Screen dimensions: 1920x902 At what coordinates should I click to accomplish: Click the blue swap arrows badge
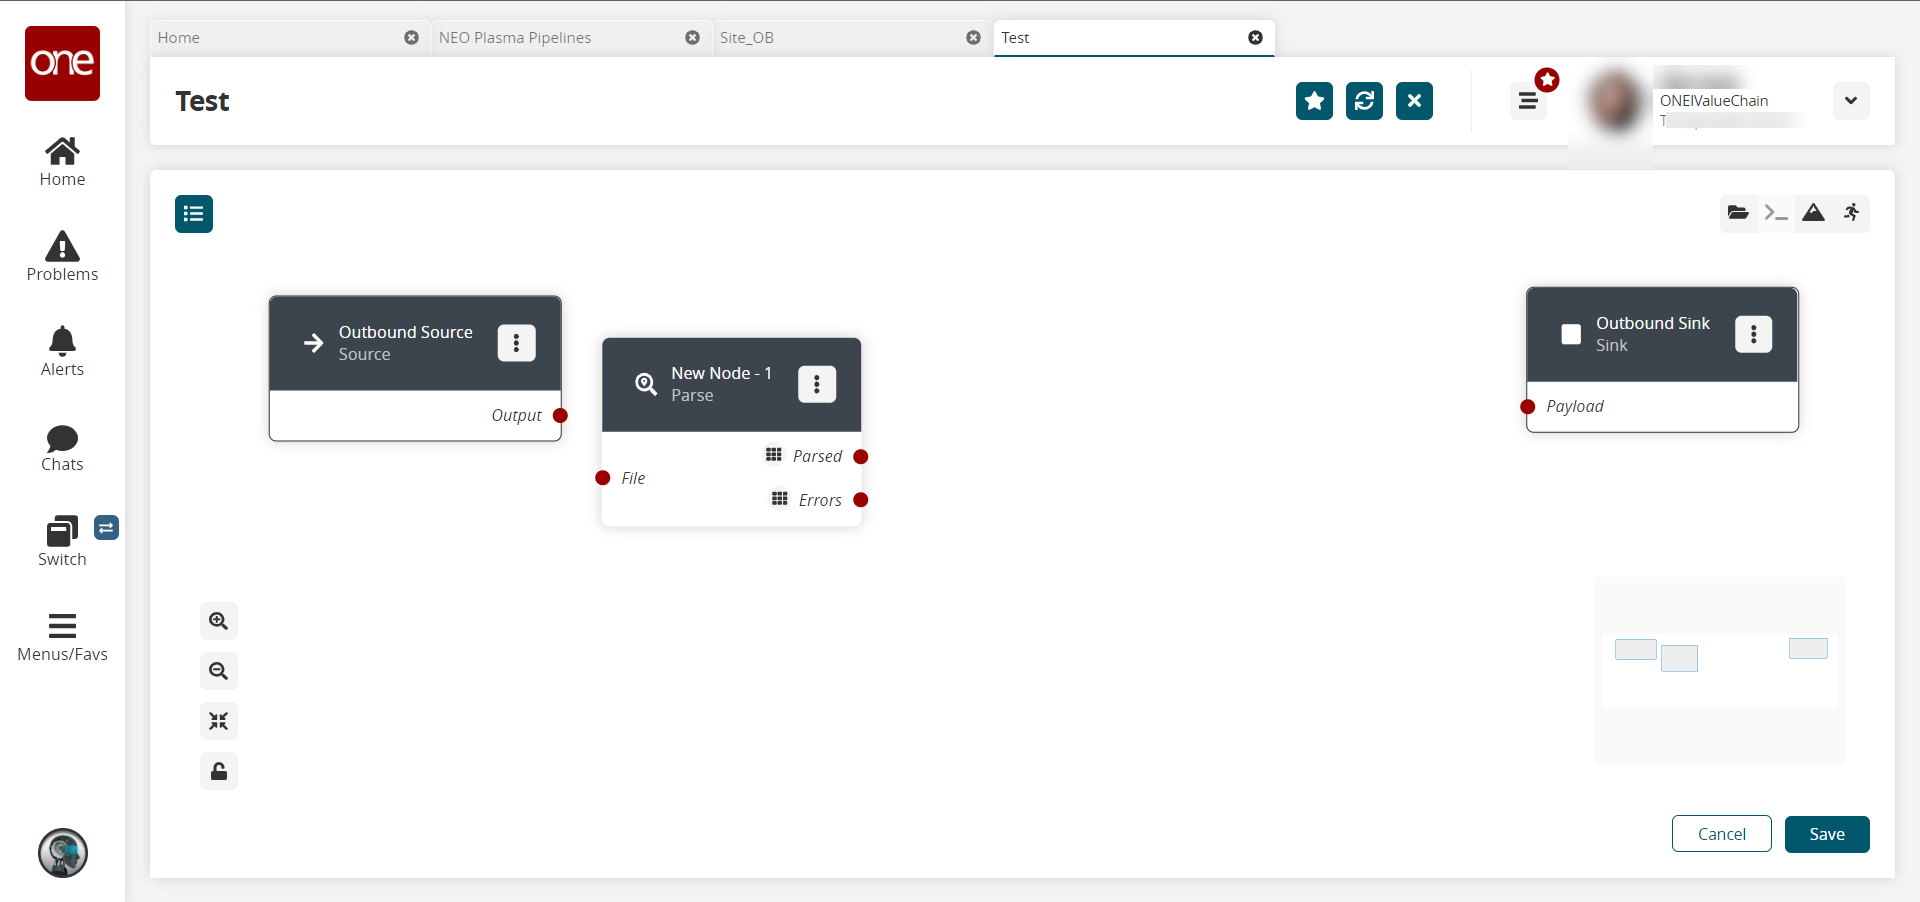click(107, 527)
